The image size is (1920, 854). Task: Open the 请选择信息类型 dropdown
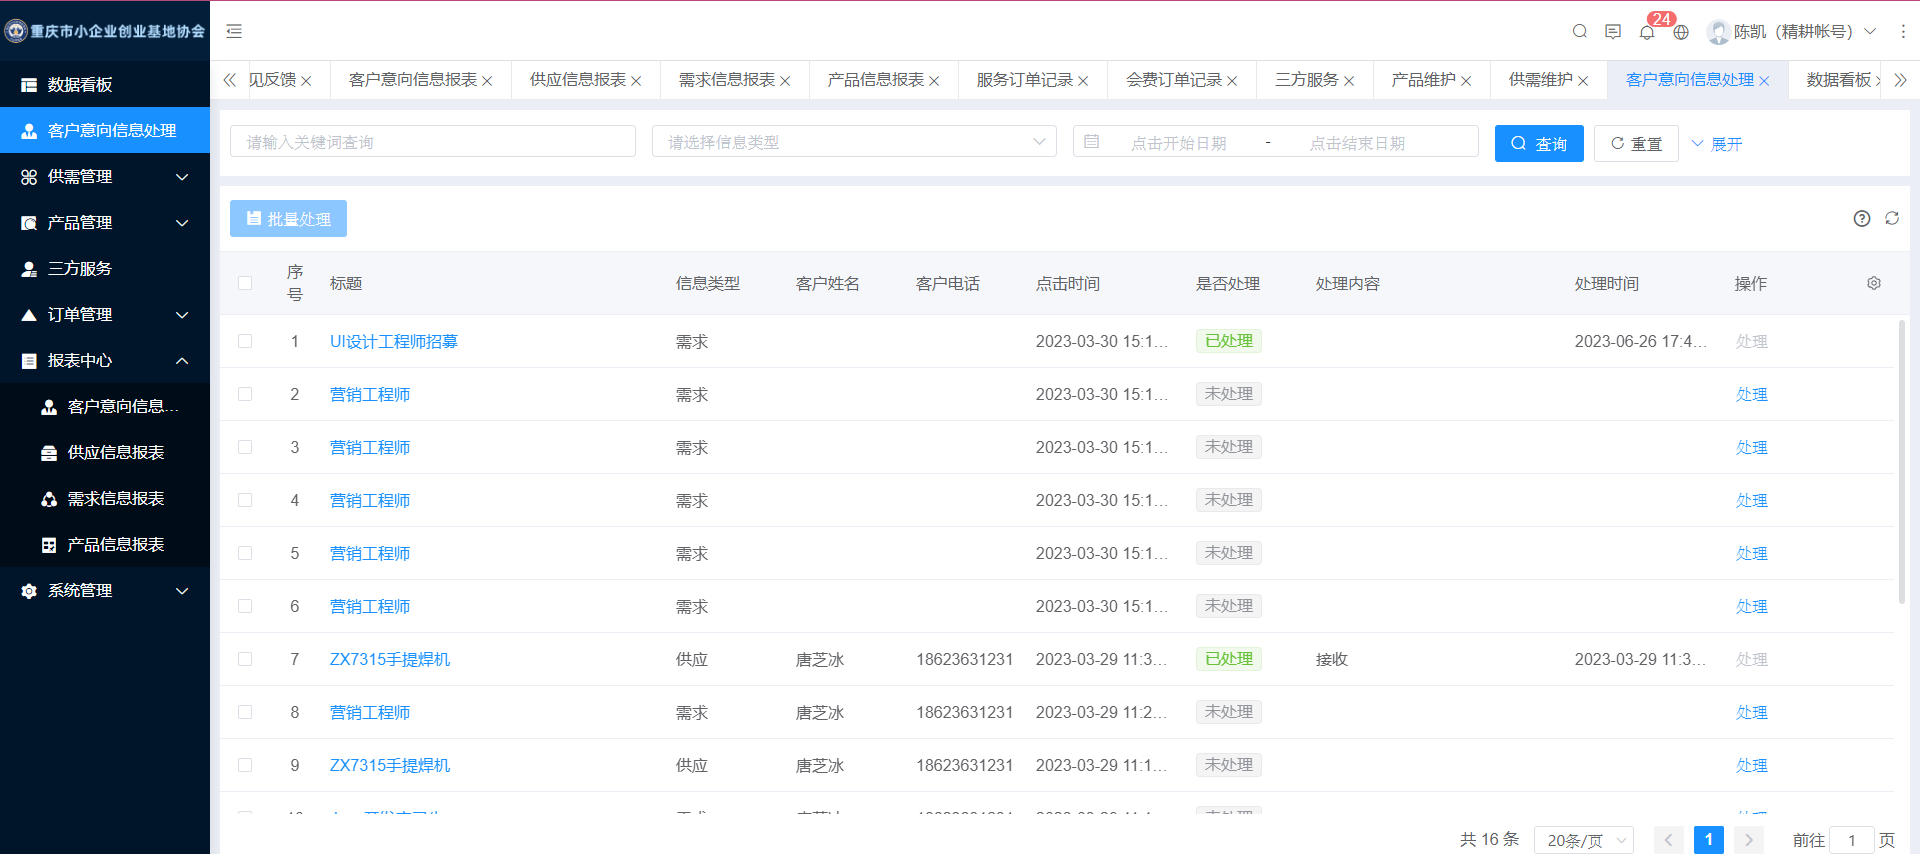pos(854,142)
